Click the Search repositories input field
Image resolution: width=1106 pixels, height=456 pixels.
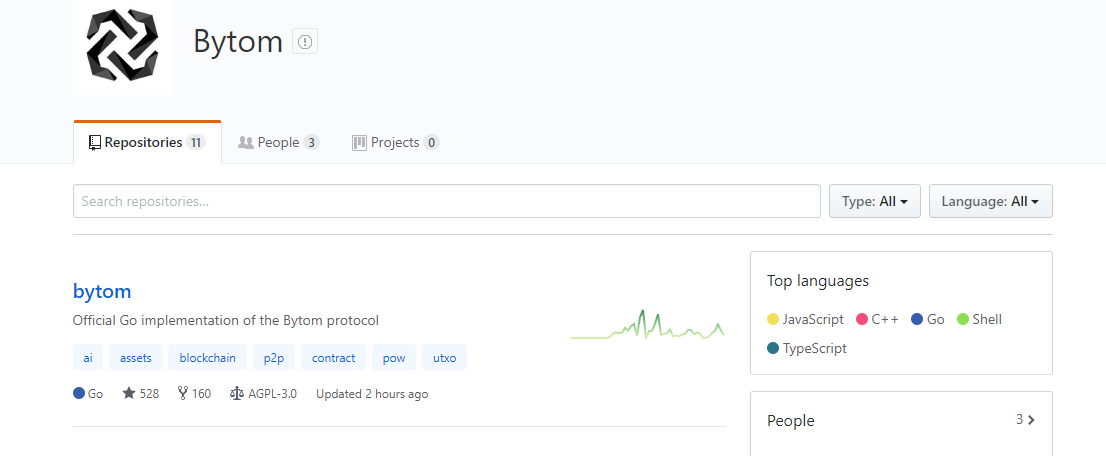pos(446,201)
